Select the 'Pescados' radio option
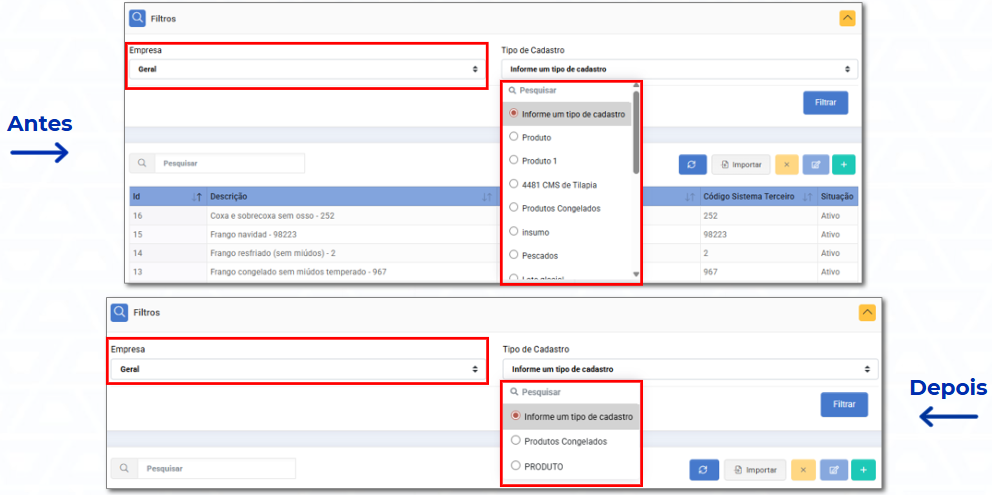The image size is (992, 495). coord(514,255)
